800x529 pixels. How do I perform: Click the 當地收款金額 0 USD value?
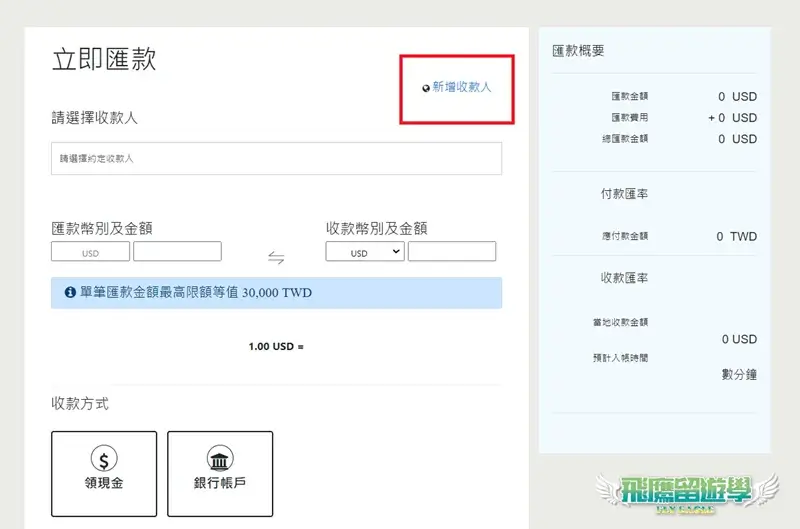click(739, 339)
